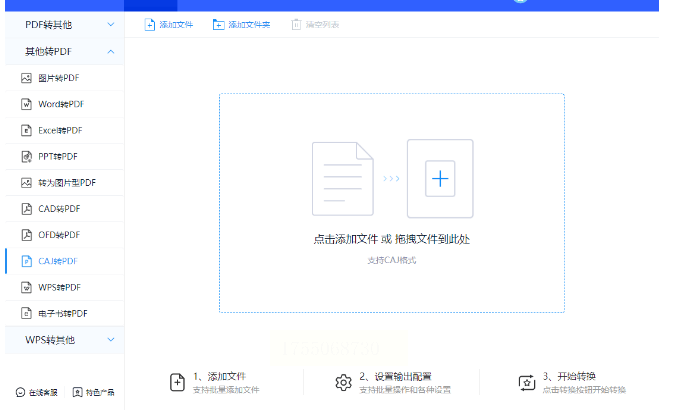Click 点击添加文件 或 拖拽文件到此处 text
677x410 pixels.
392,239
